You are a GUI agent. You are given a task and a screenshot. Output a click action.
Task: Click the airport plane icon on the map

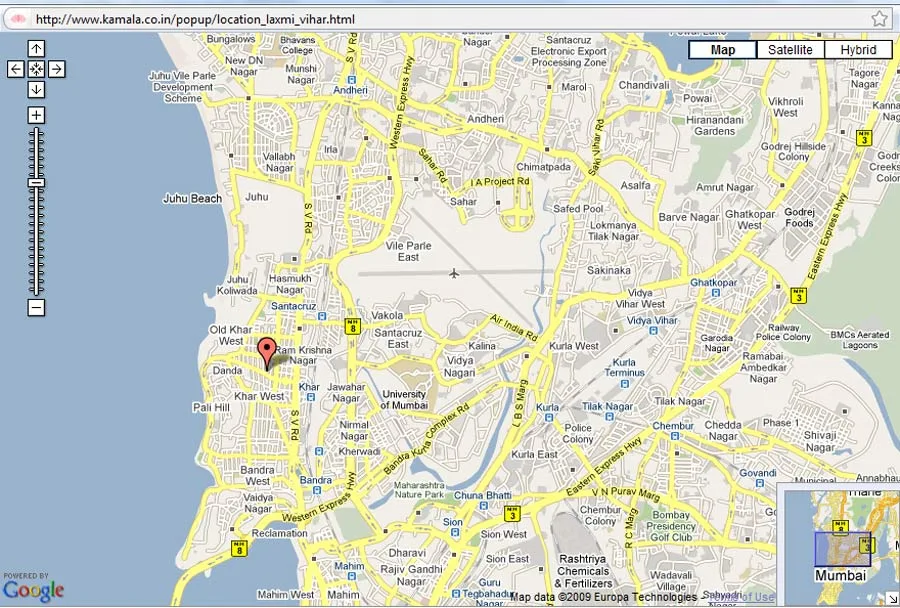454,273
